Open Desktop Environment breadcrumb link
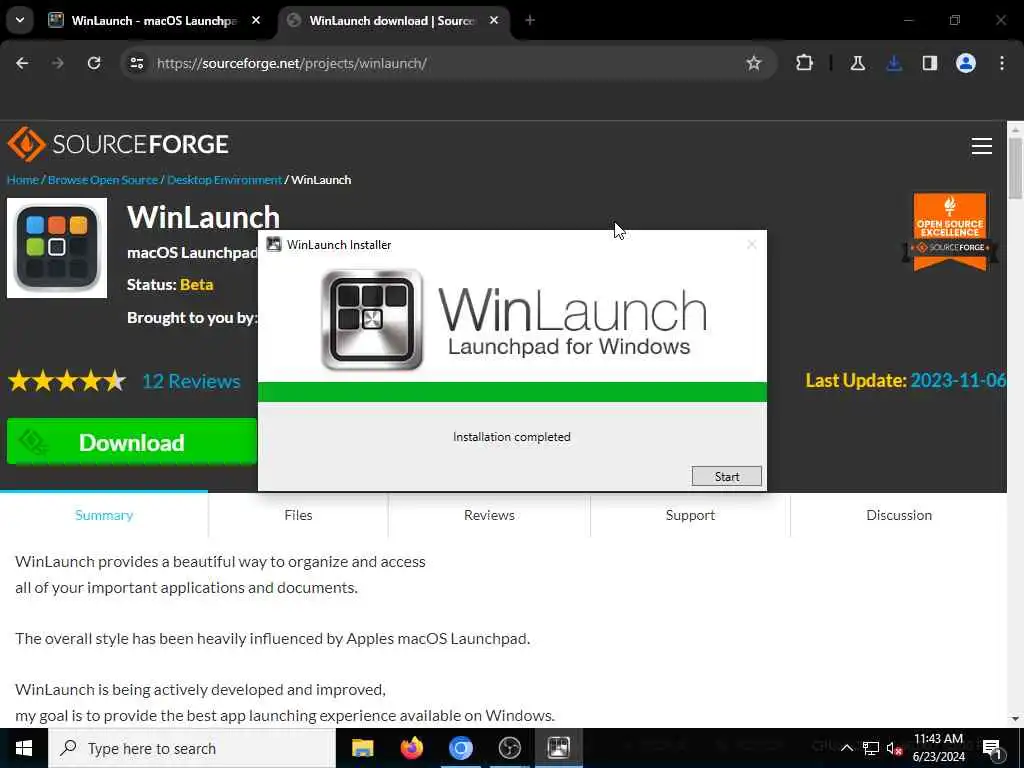The image size is (1024, 768). (224, 180)
